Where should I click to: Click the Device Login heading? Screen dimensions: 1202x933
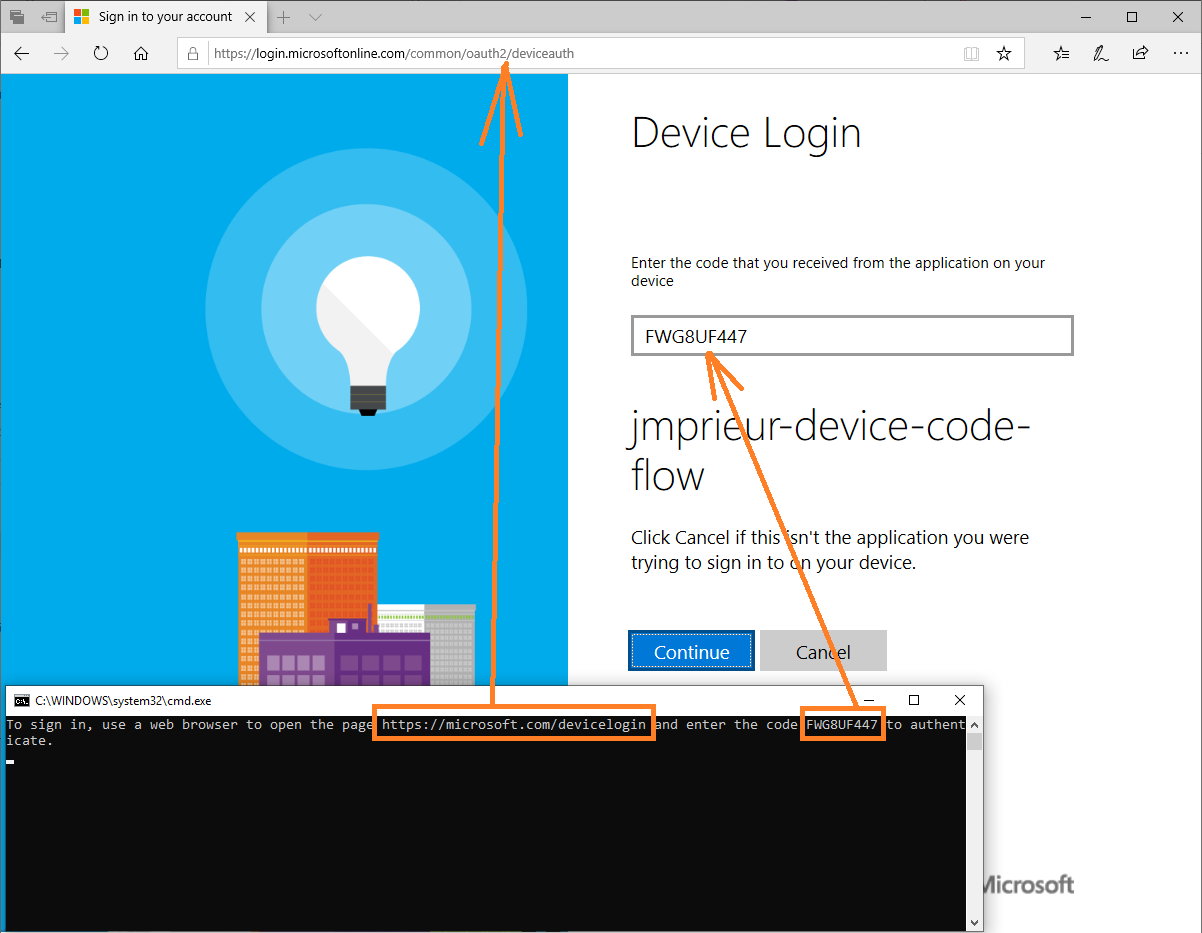coord(746,134)
